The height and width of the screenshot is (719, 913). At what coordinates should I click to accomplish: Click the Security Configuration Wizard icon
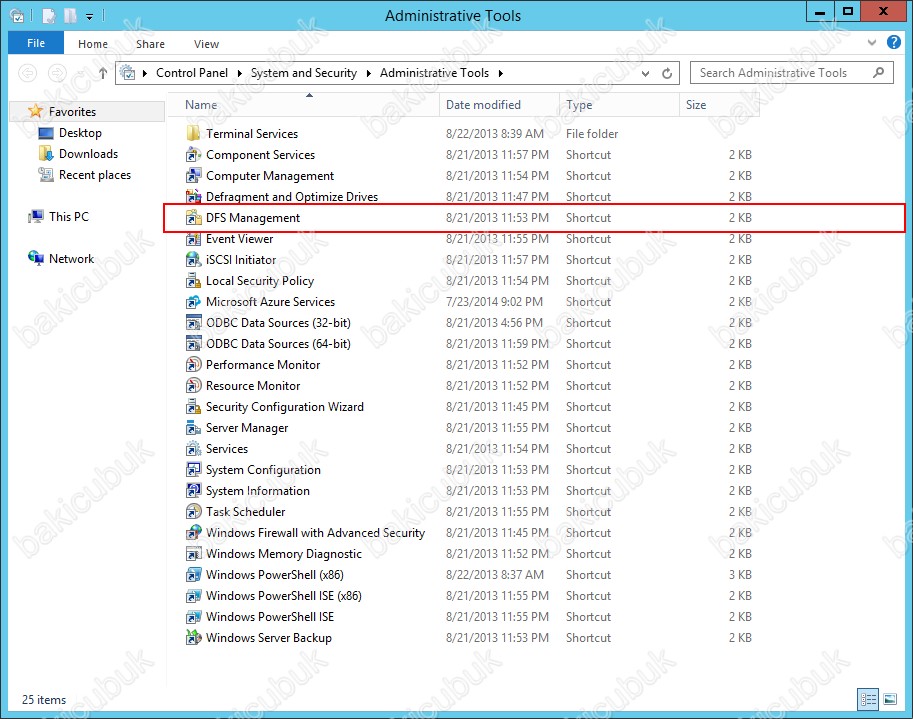pyautogui.click(x=193, y=406)
